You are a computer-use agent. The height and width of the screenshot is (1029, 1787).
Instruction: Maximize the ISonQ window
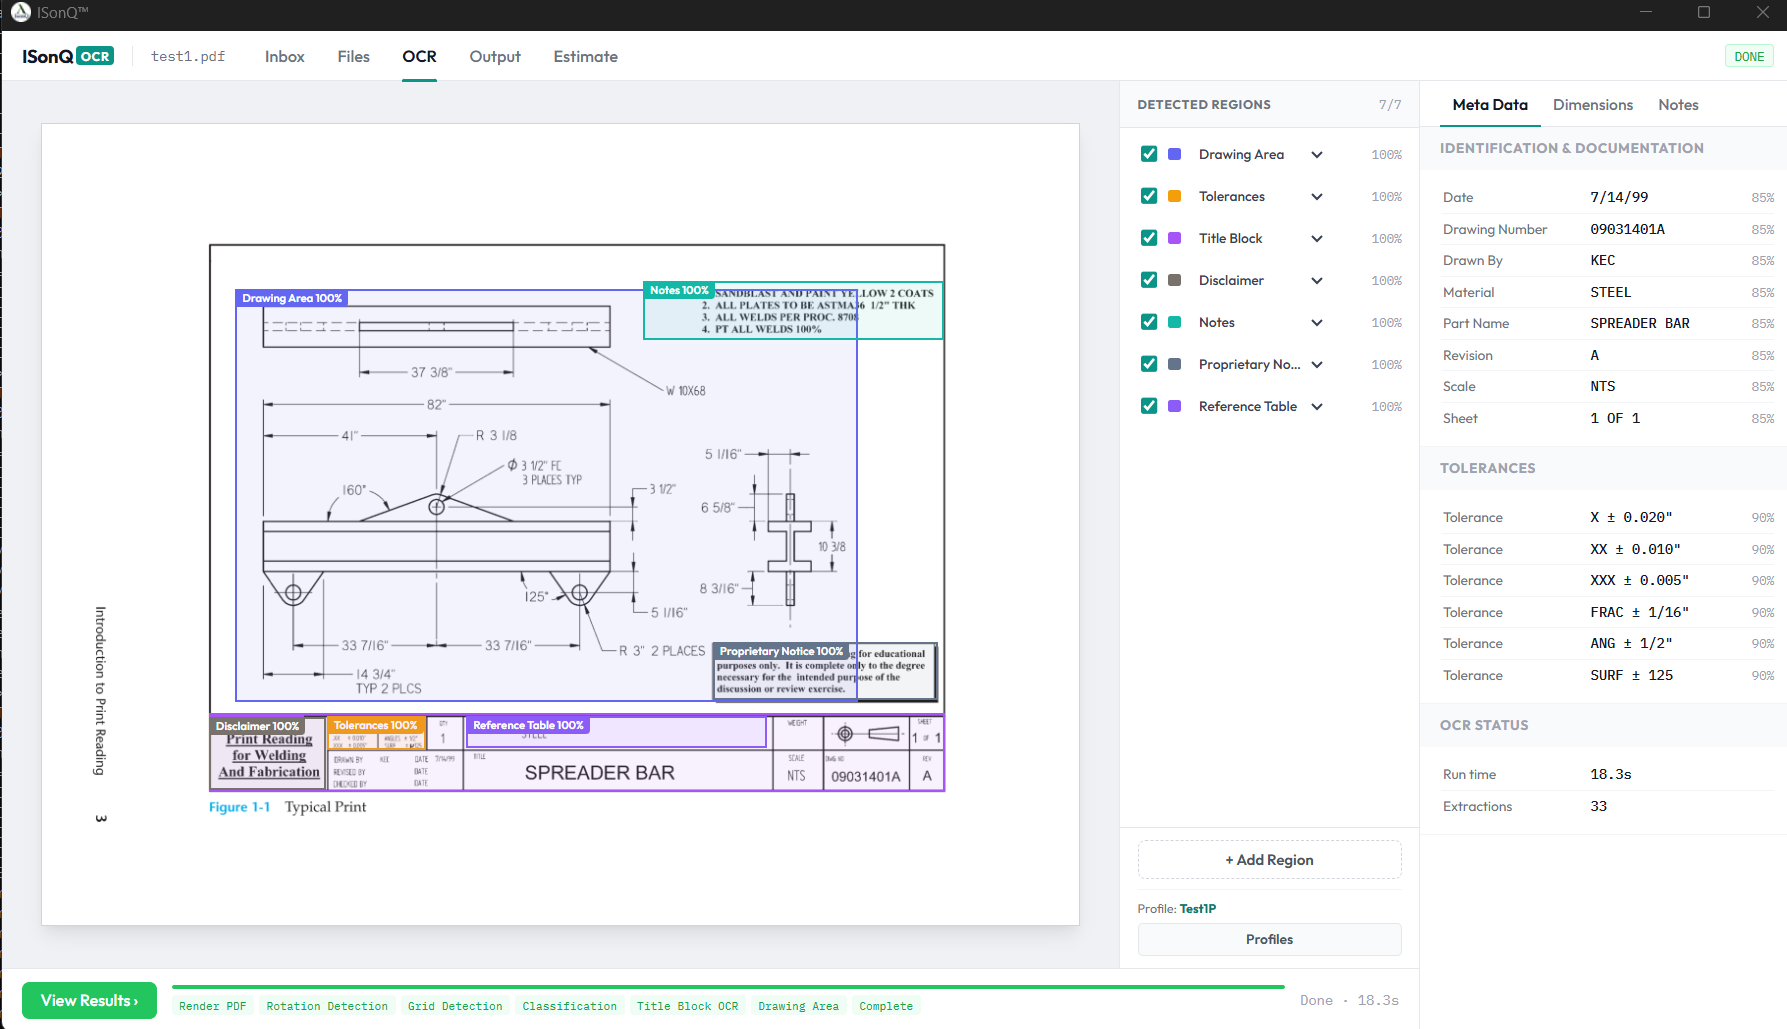pos(1704,12)
